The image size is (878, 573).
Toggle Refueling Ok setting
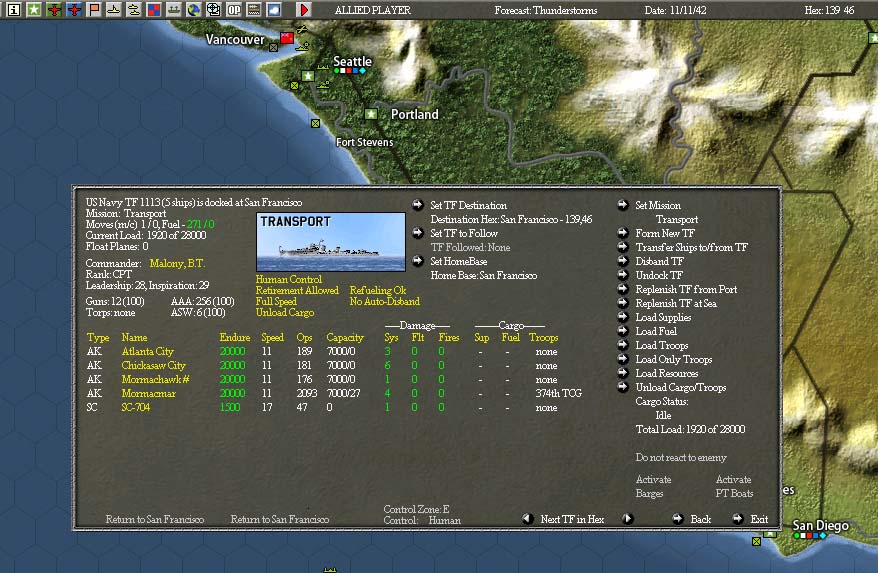coord(378,290)
